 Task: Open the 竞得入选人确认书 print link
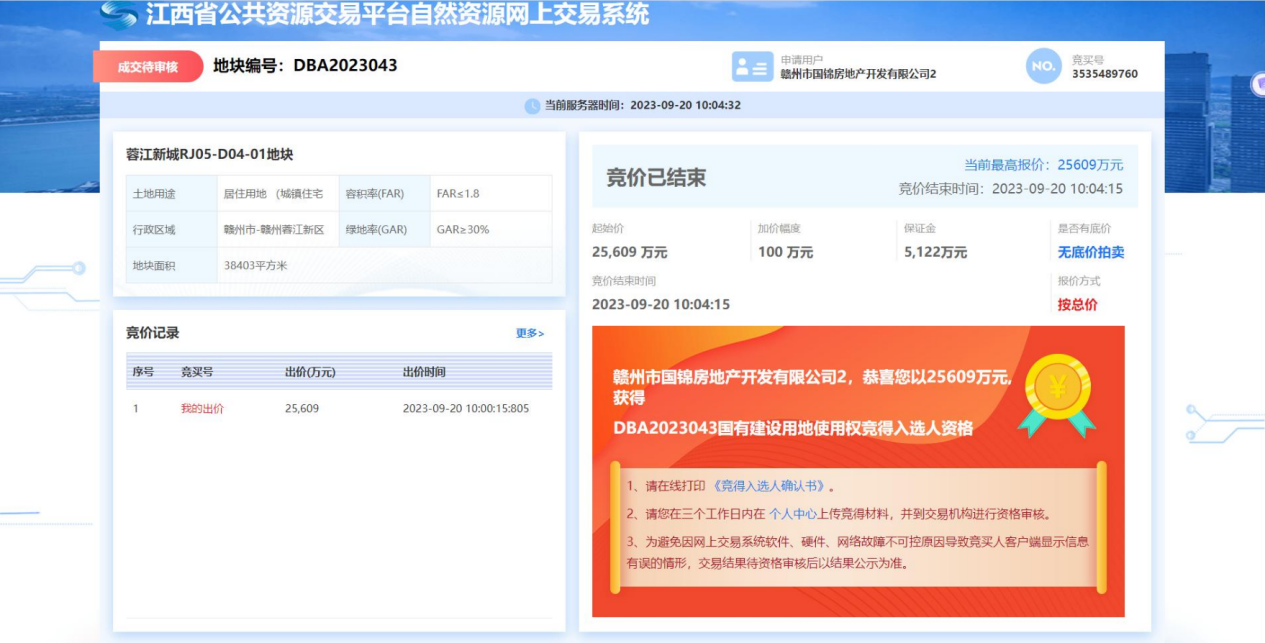768,486
